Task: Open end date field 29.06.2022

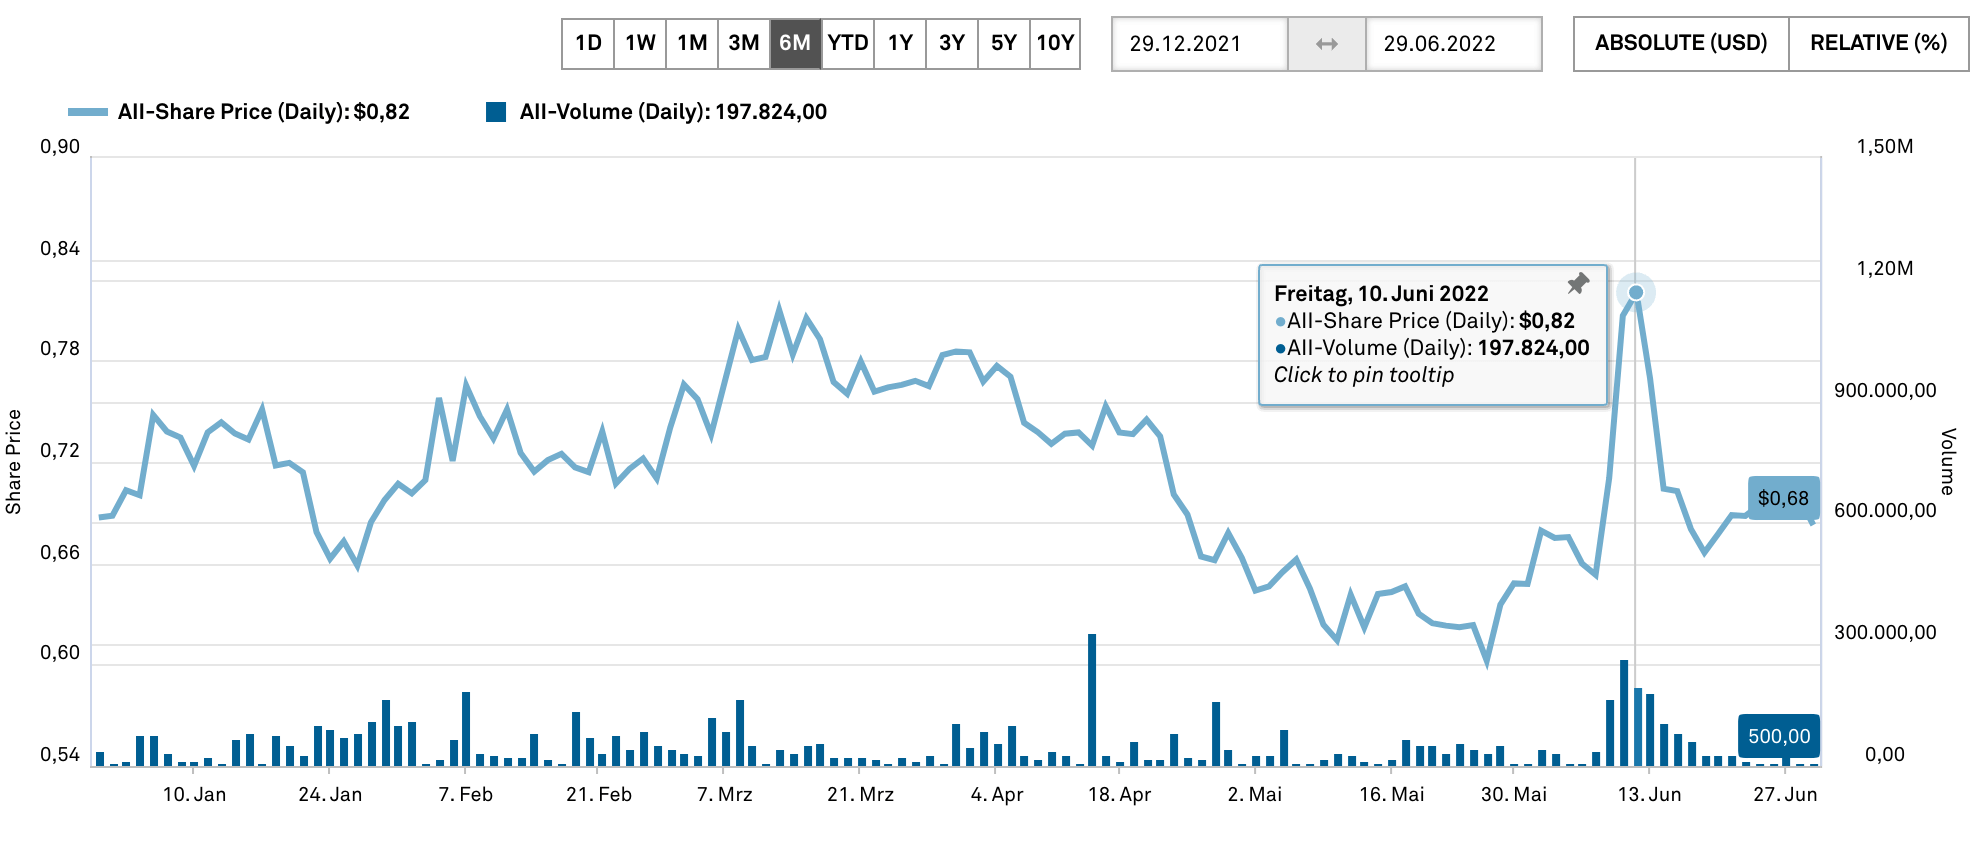Action: click(1453, 44)
